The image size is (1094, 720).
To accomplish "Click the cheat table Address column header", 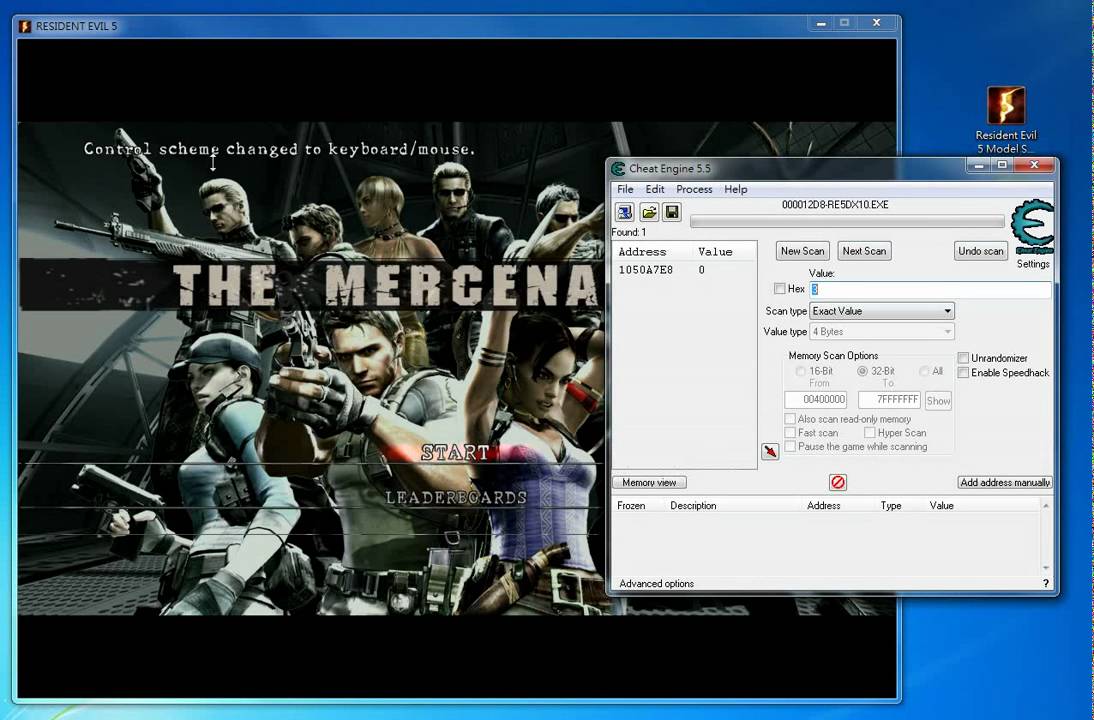I will 823,505.
